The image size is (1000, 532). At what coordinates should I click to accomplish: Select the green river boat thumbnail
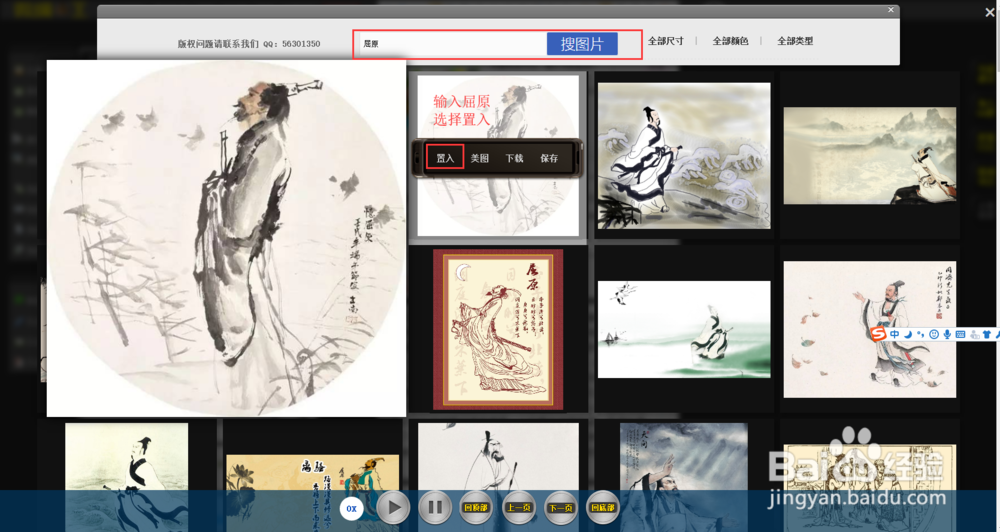684,329
